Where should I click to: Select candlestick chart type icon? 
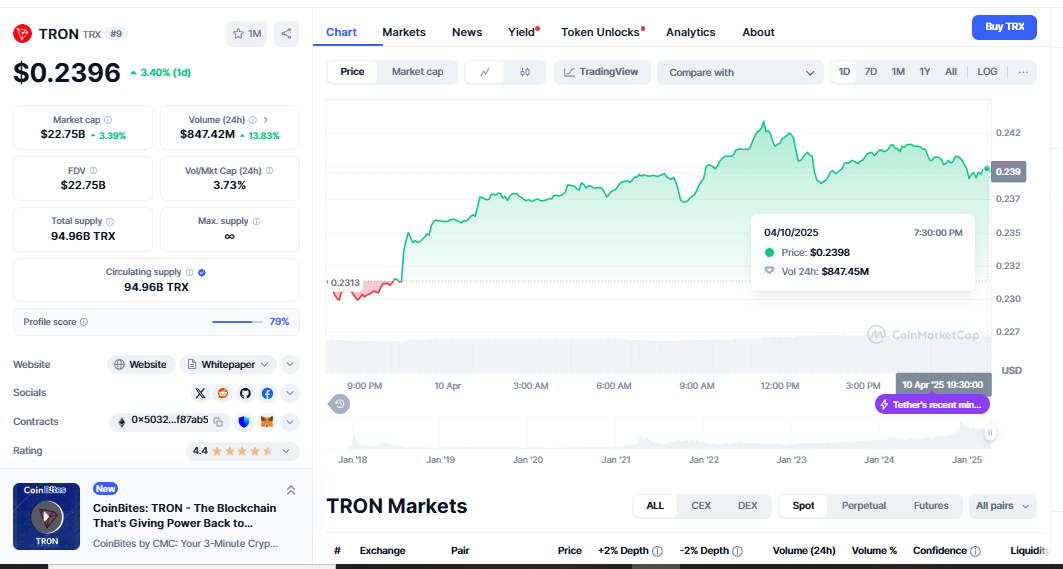tap(525, 73)
